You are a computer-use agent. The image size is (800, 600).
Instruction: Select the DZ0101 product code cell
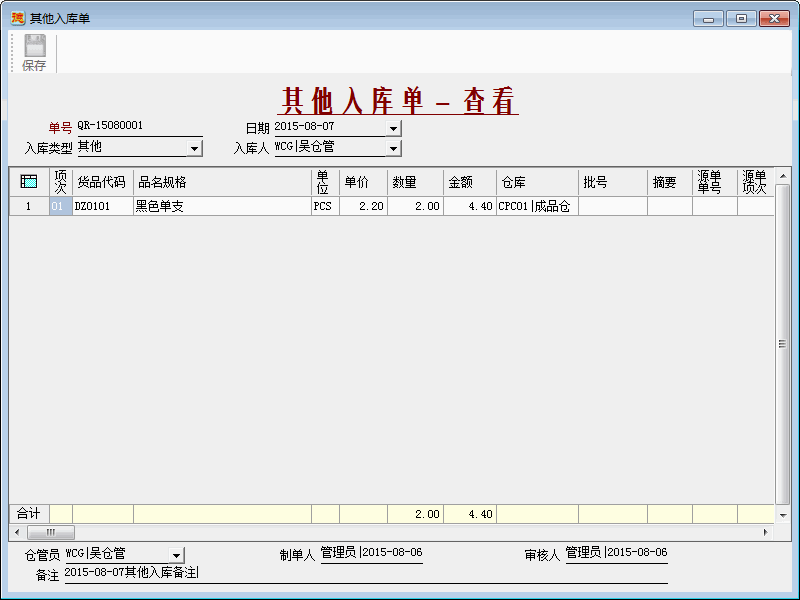click(x=103, y=206)
